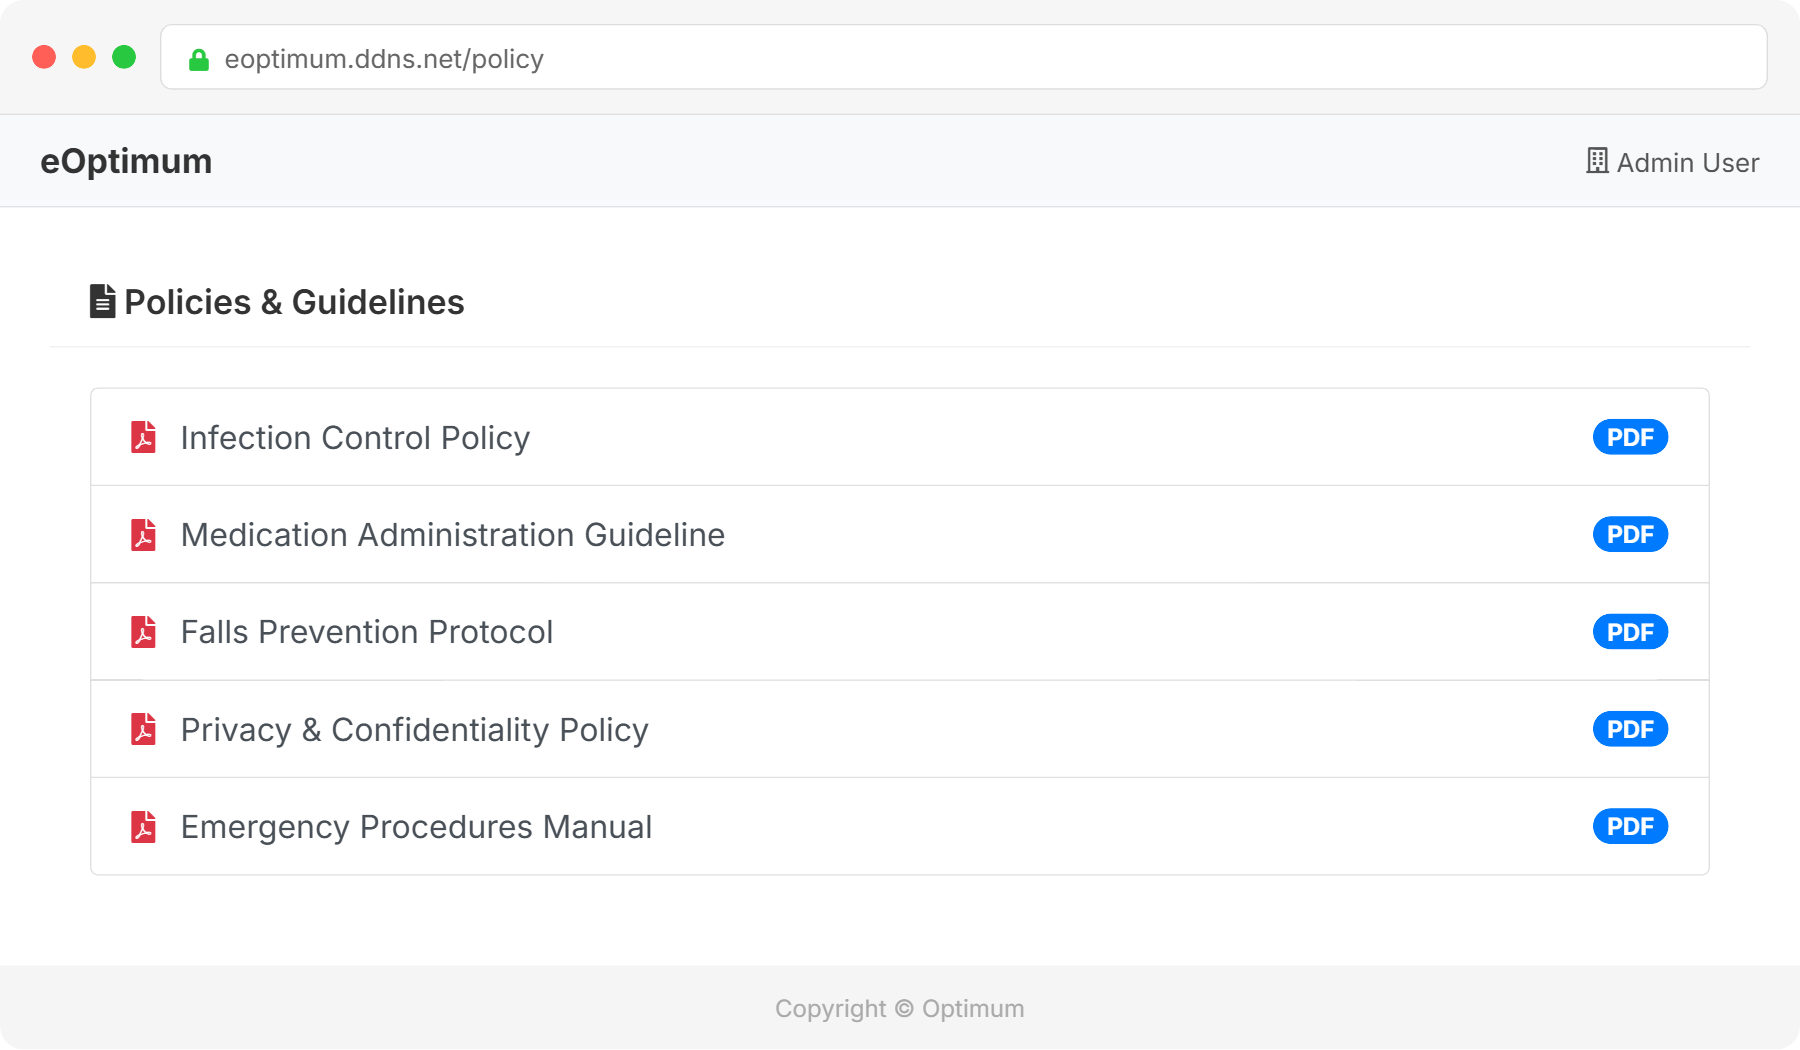Click the building icon beside Admin User

tap(1597, 161)
